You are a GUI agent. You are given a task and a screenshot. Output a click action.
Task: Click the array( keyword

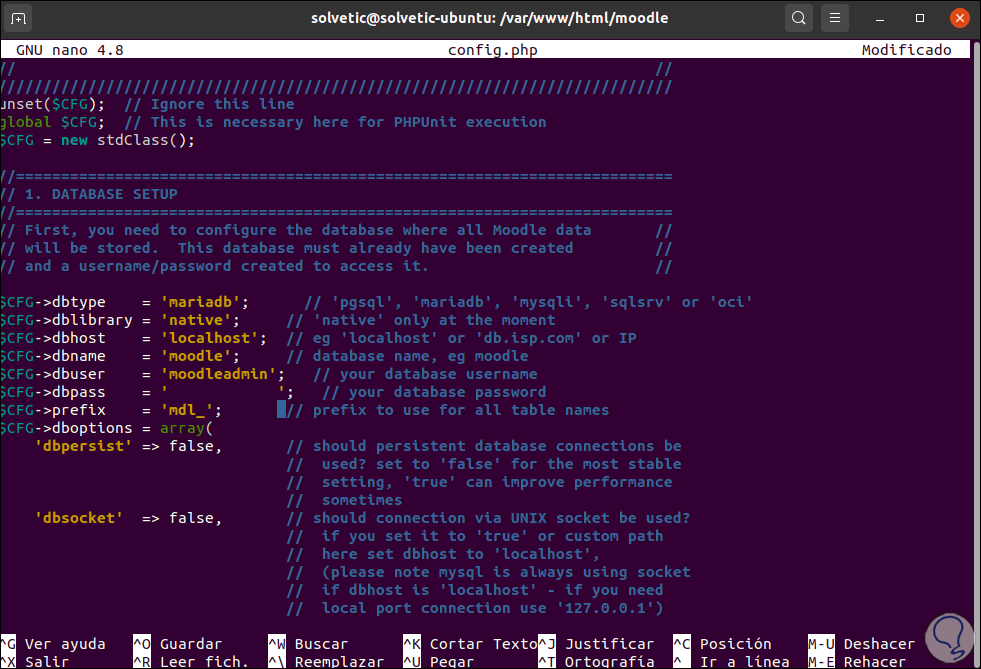point(186,428)
